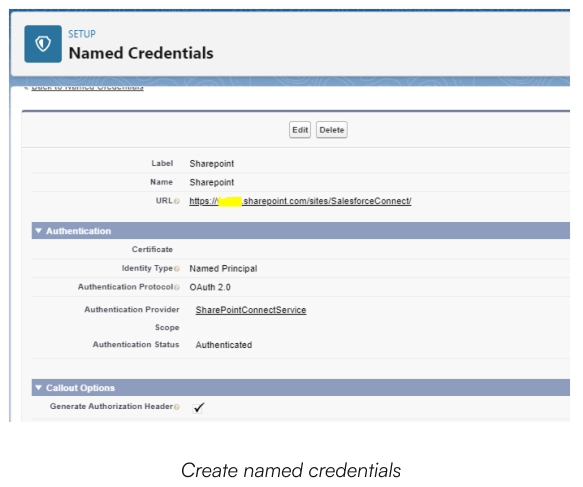Click the Scope field label
Screen dimensions: 583x487
pos(167,327)
